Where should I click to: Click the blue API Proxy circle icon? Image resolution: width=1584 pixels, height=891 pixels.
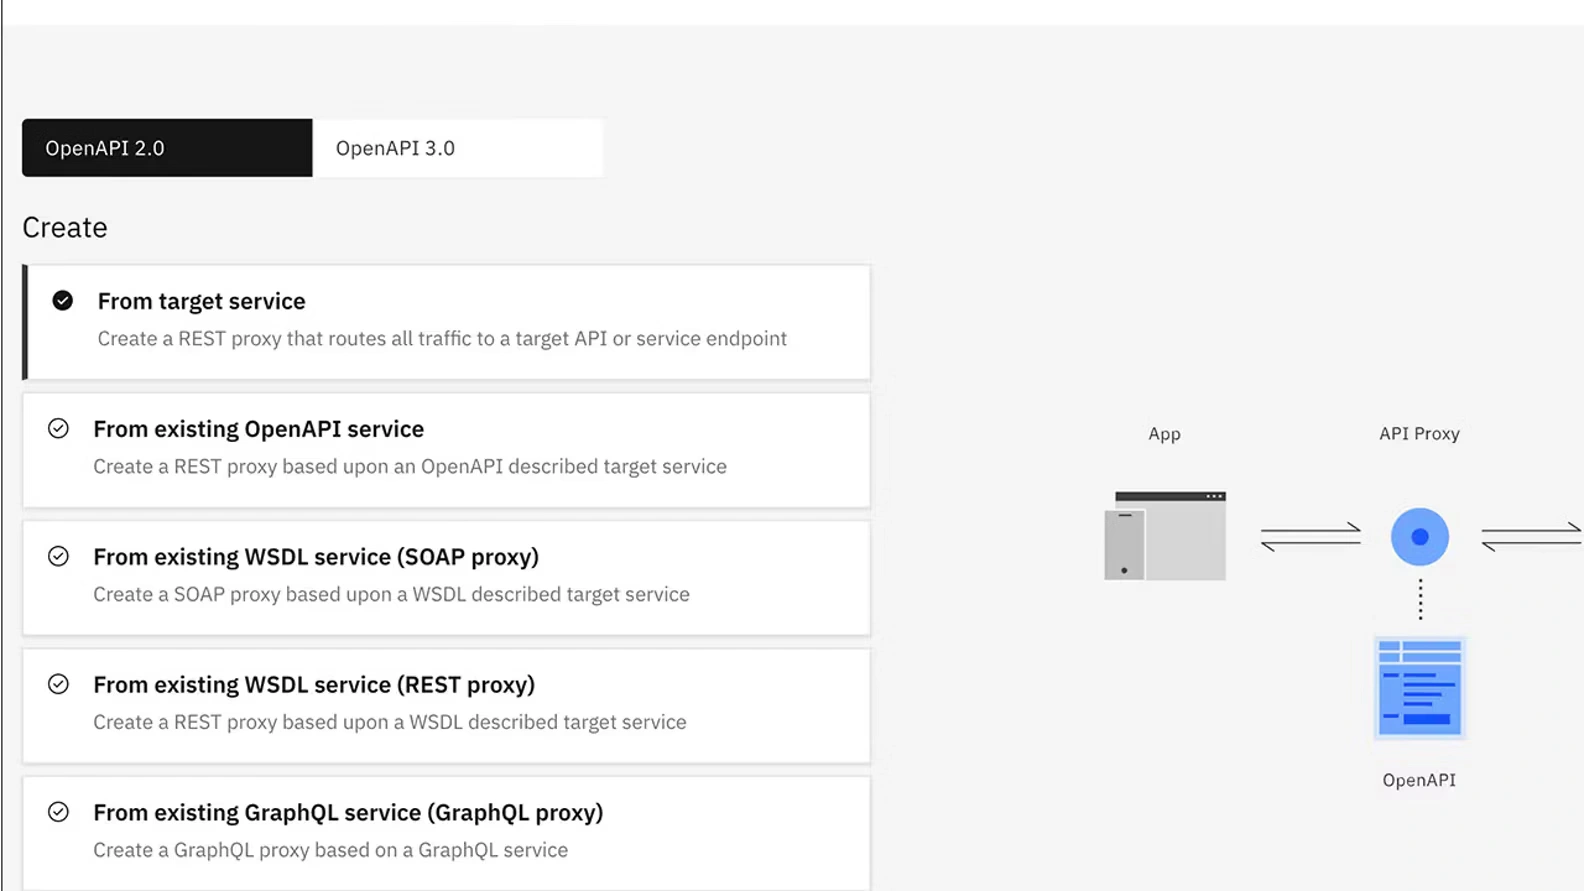(x=1419, y=537)
